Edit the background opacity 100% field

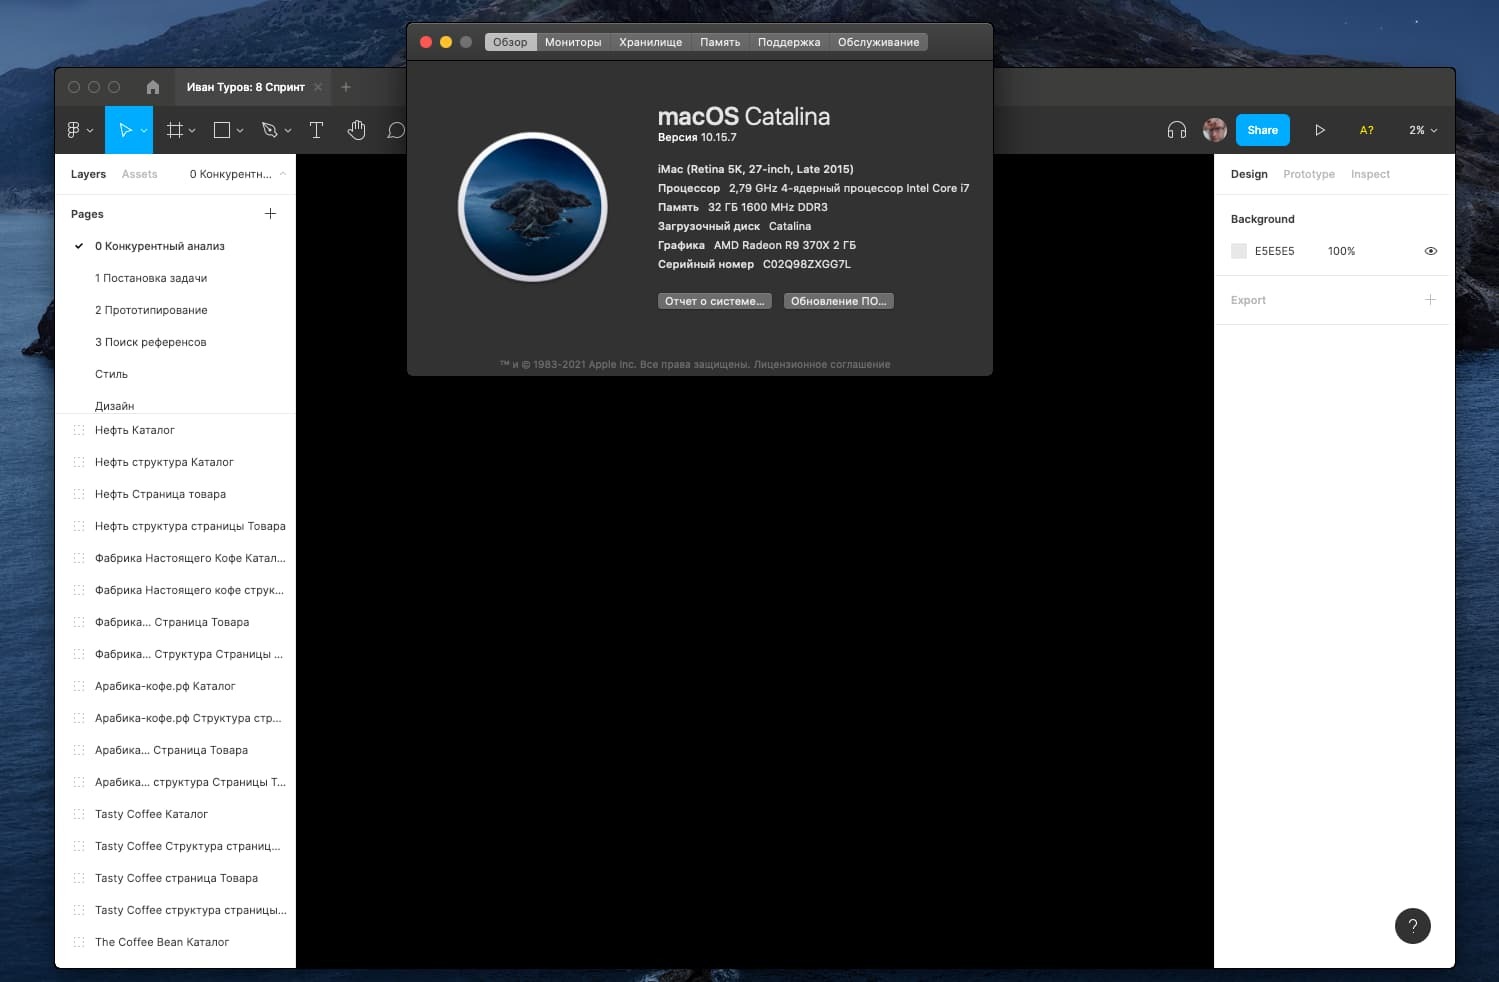tap(1342, 251)
